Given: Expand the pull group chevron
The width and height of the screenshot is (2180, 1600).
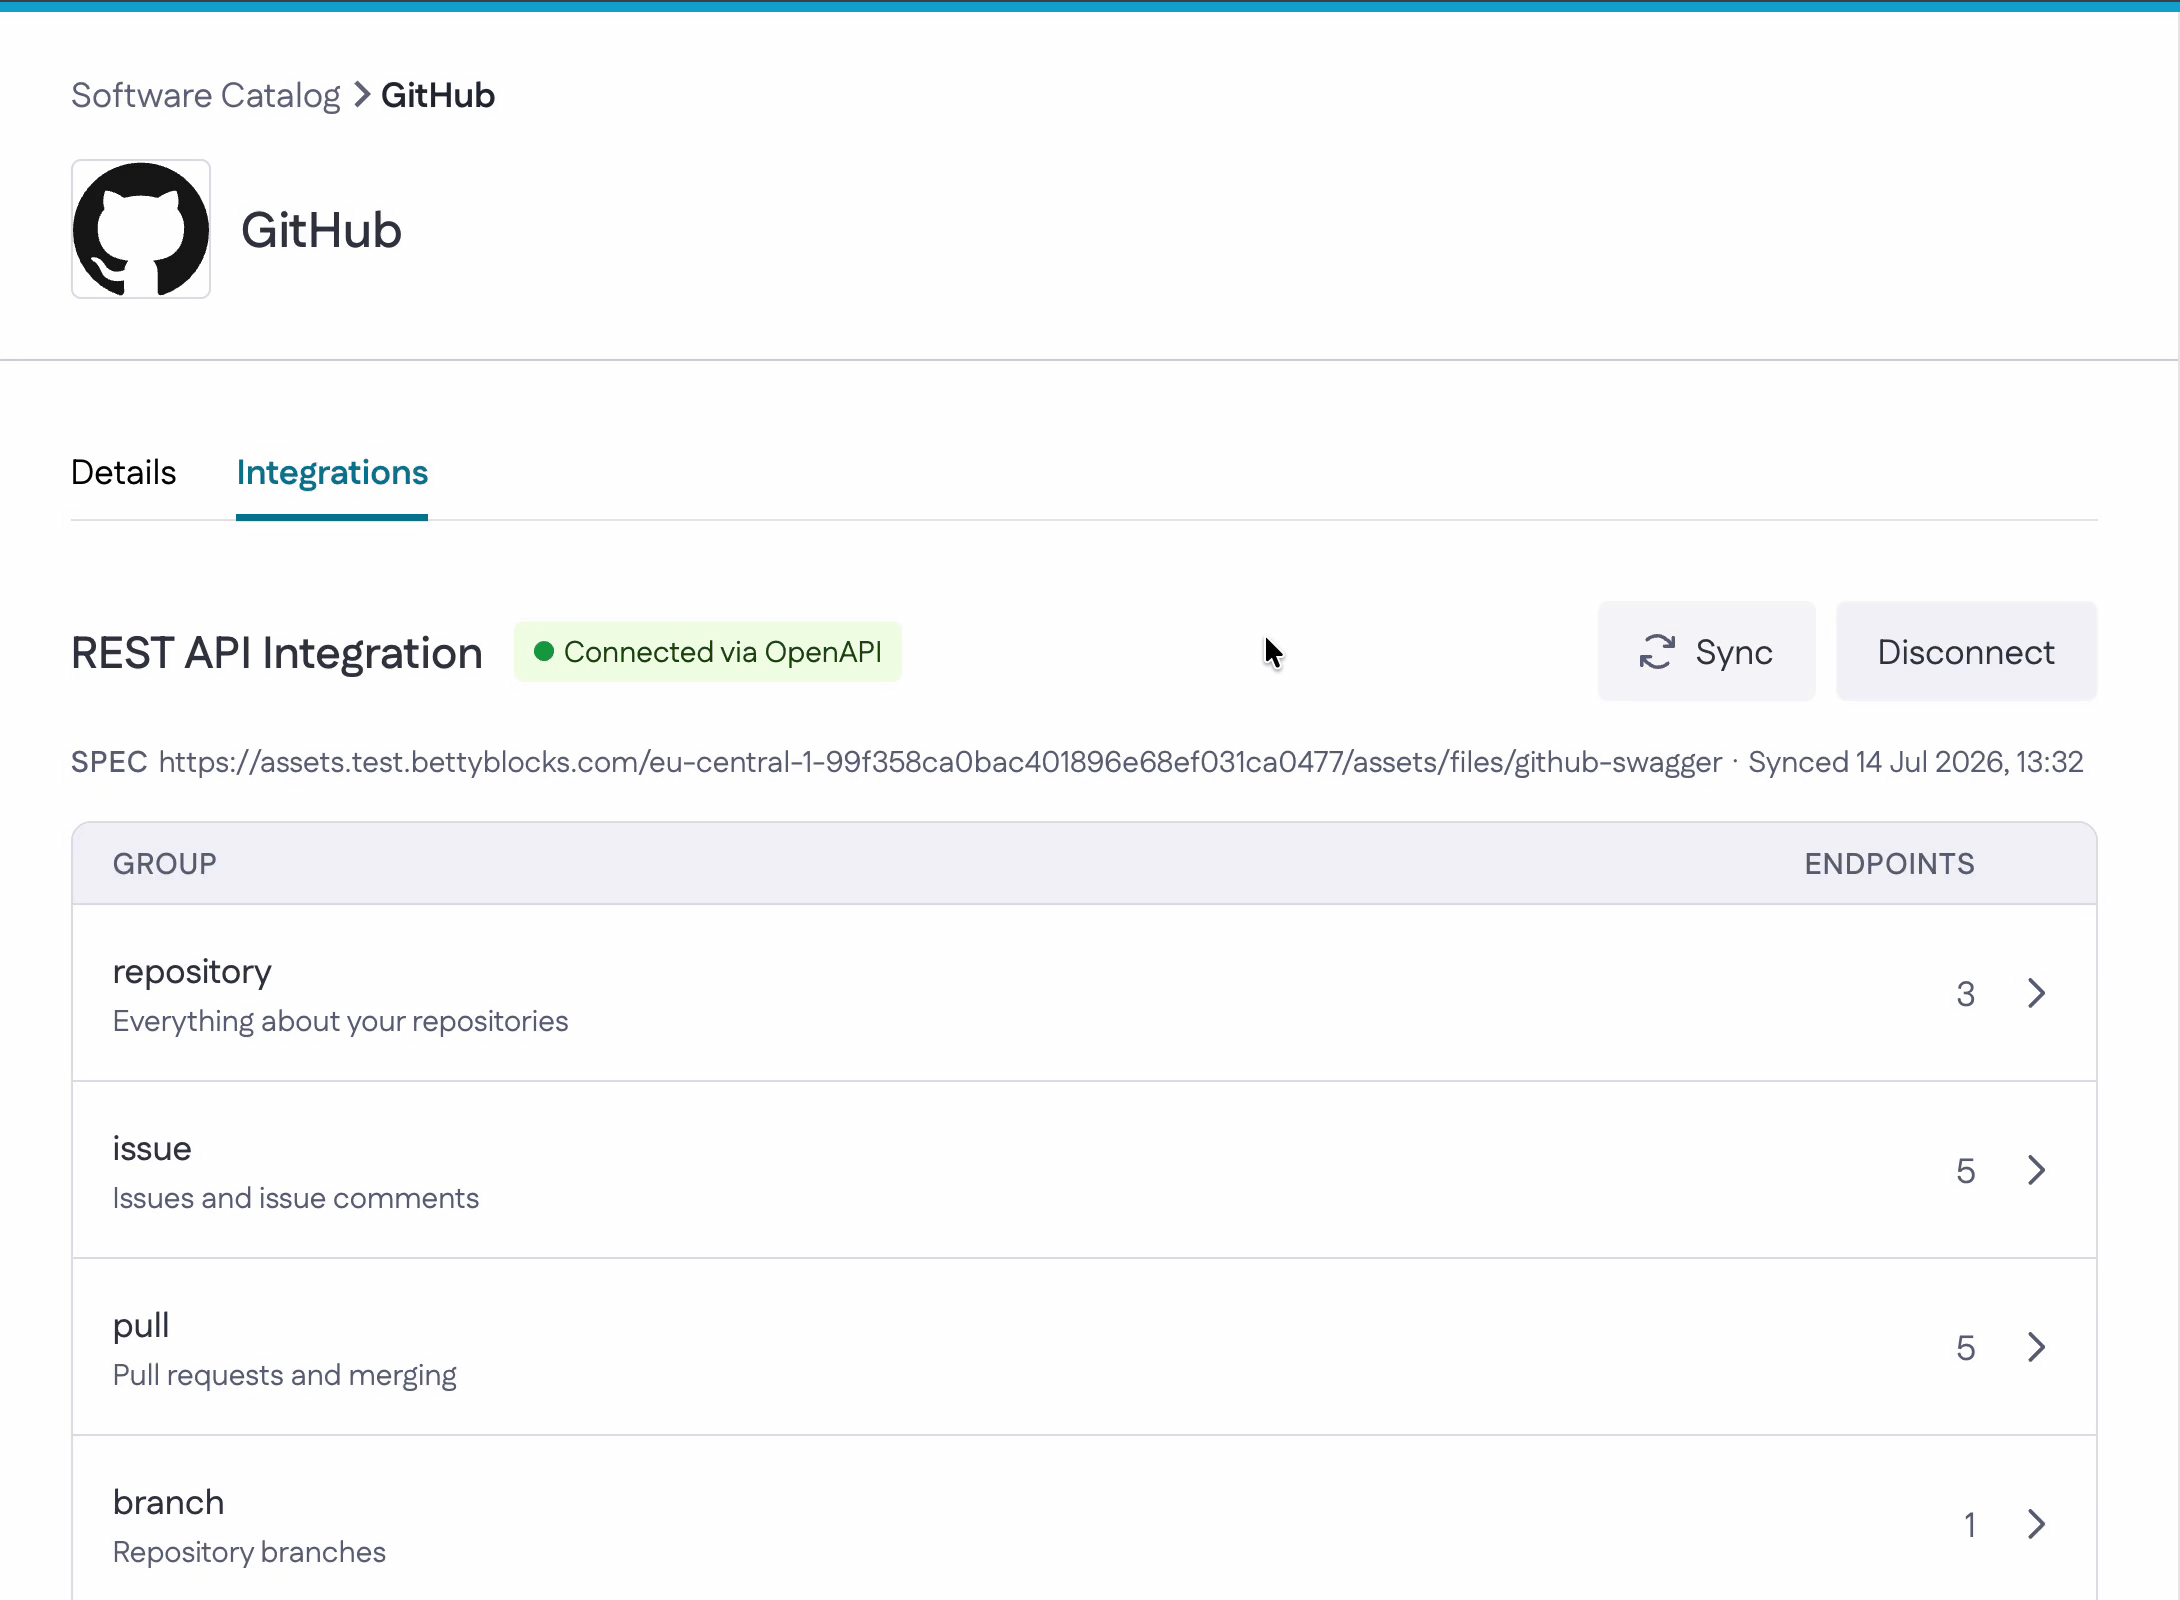Looking at the screenshot, I should (2037, 1347).
